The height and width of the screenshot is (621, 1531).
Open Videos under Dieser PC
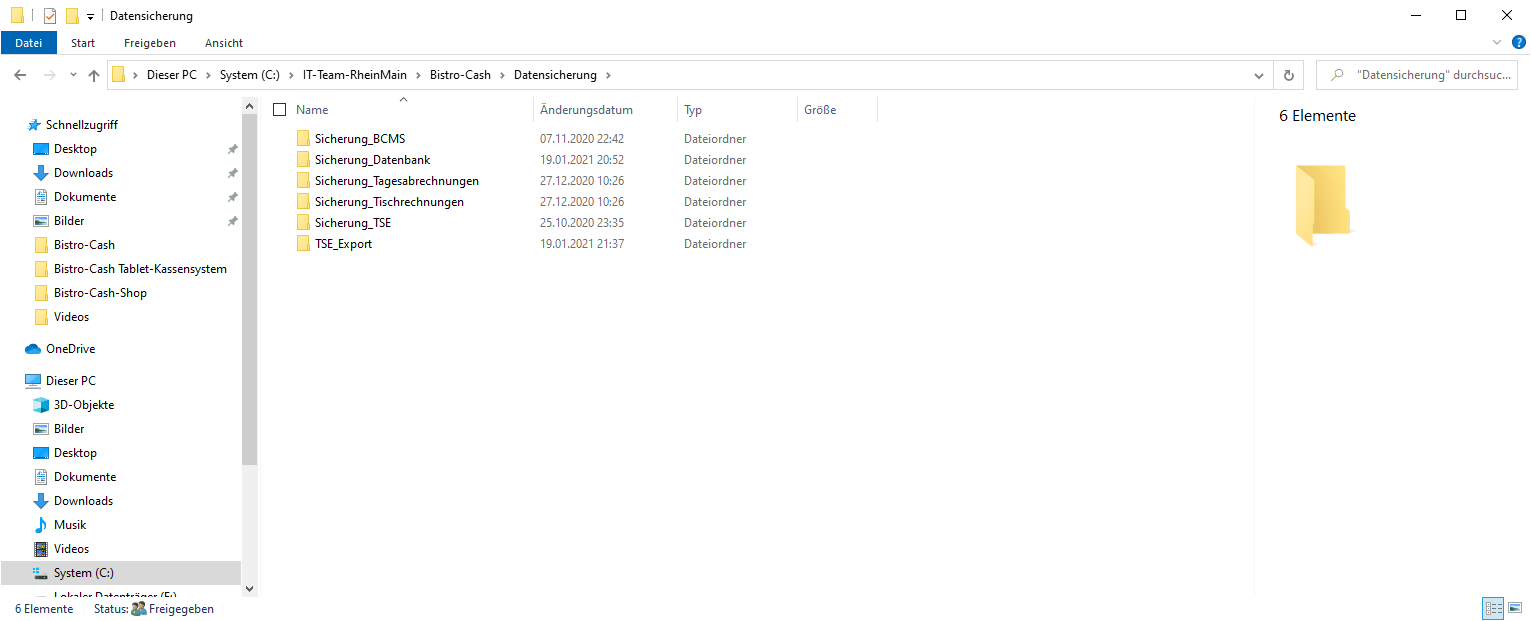point(71,549)
